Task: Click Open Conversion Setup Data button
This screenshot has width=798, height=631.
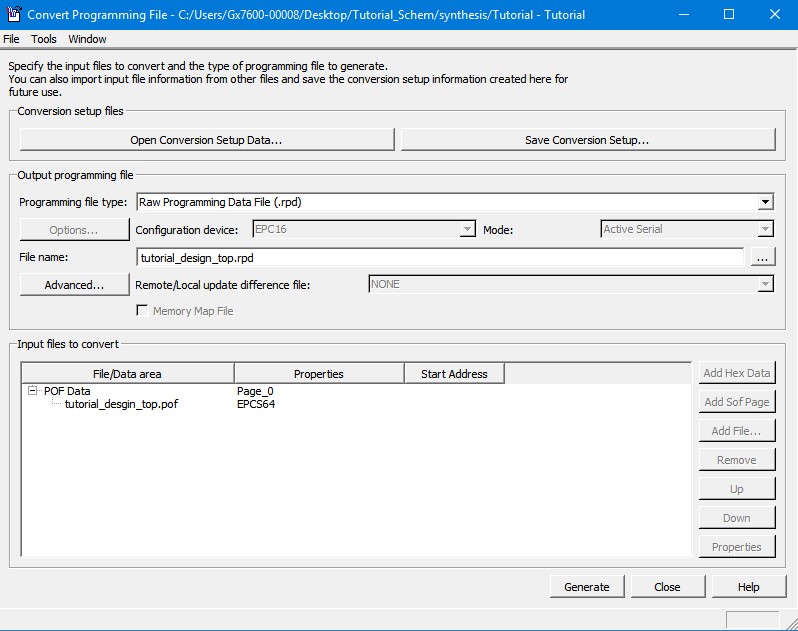Action: click(x=207, y=140)
